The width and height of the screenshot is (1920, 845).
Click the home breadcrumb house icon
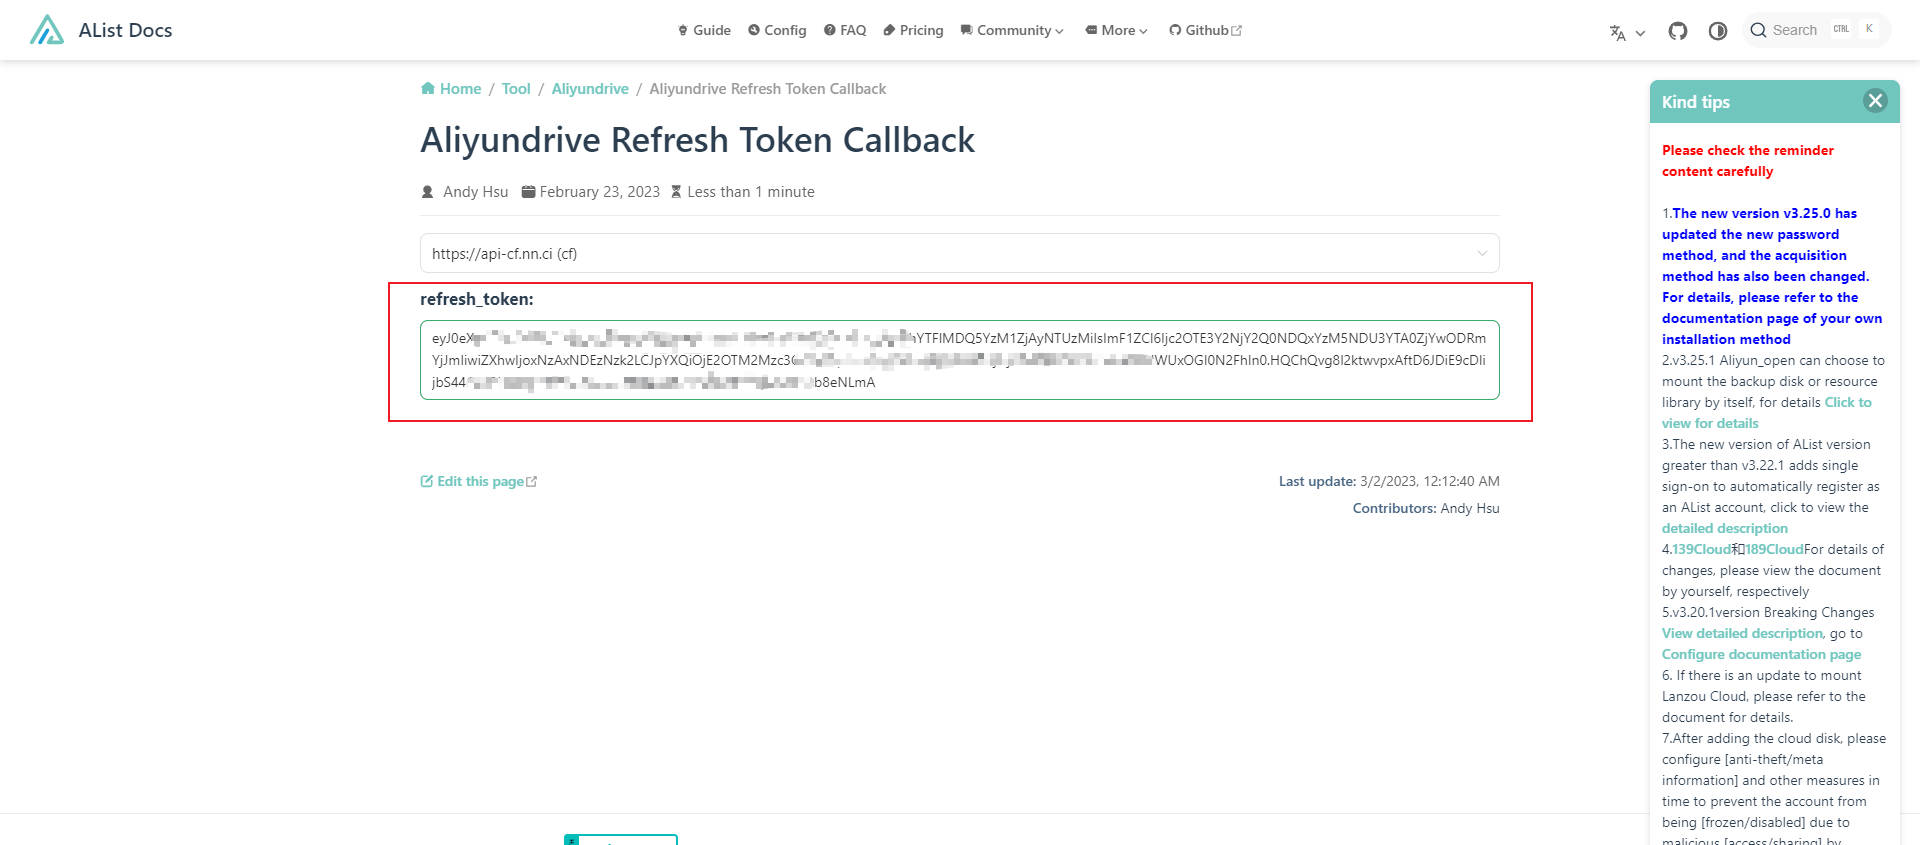pos(428,88)
